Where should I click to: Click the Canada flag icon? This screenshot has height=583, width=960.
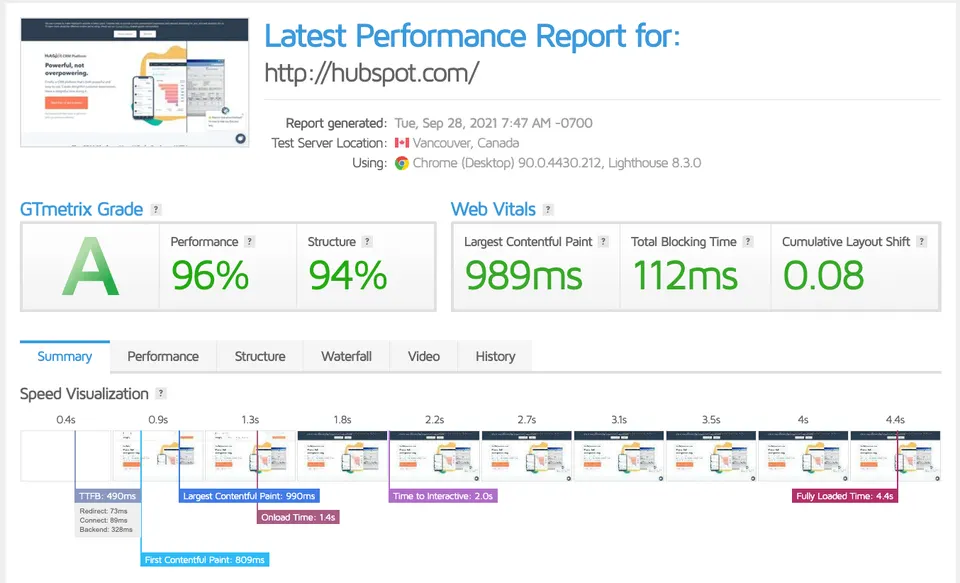(402, 143)
